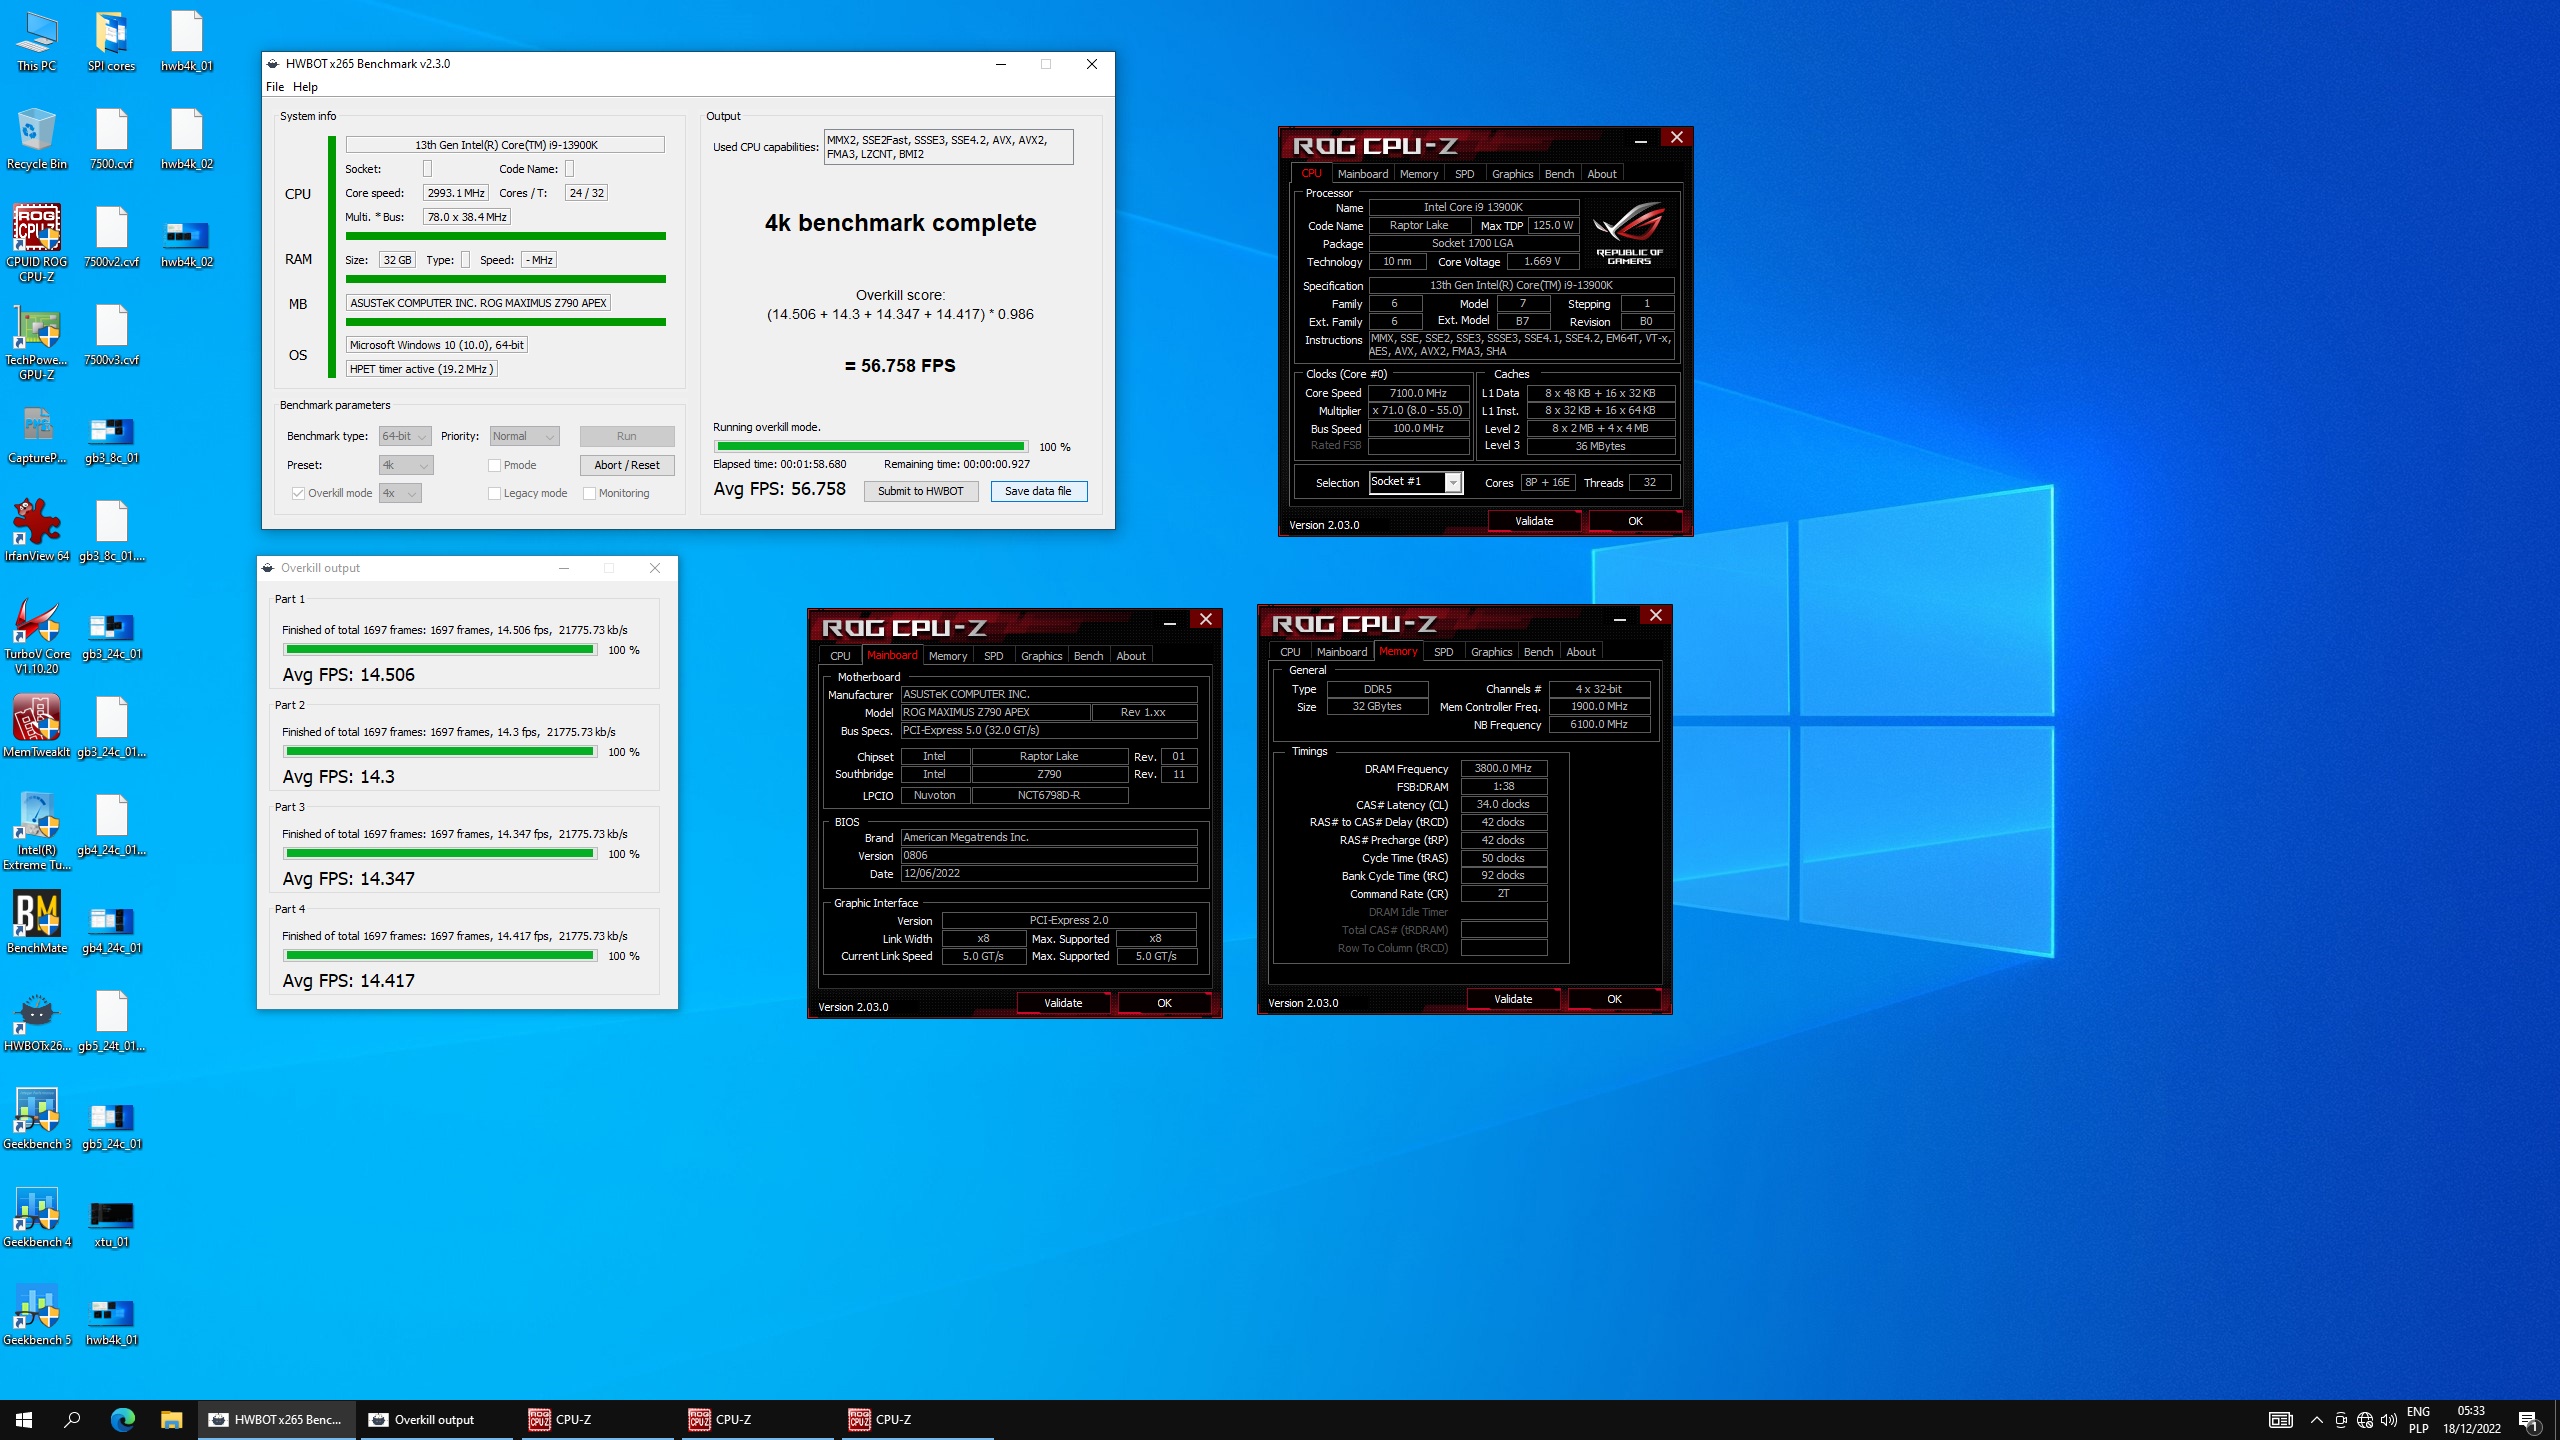The width and height of the screenshot is (2560, 1440).
Task: Open the CPUID ROG CPU-Z desktop shortcut
Action: click(37, 243)
